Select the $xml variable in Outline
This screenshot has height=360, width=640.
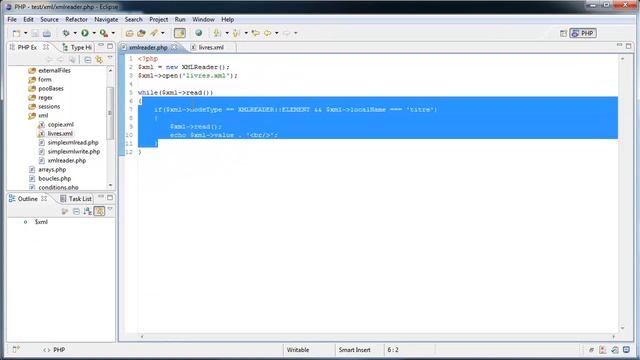(x=41, y=222)
